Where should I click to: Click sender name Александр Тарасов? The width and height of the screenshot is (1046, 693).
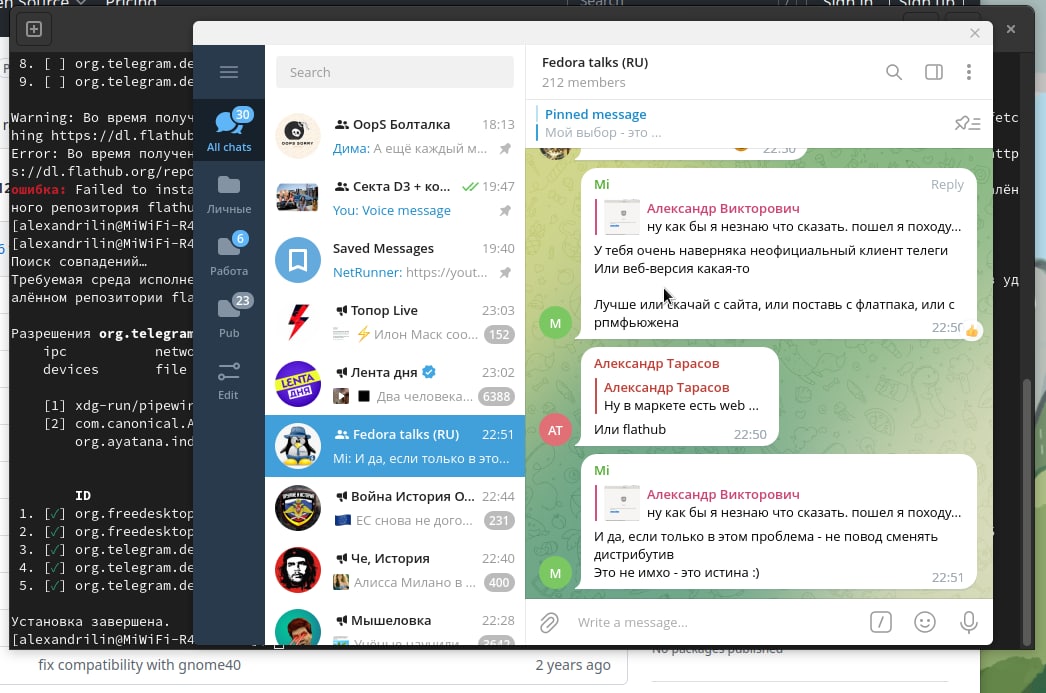tap(656, 364)
